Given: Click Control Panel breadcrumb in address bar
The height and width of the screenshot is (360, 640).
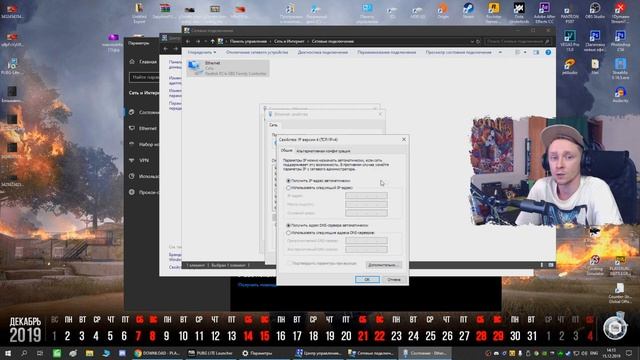Looking at the screenshot, I should click(248, 41).
